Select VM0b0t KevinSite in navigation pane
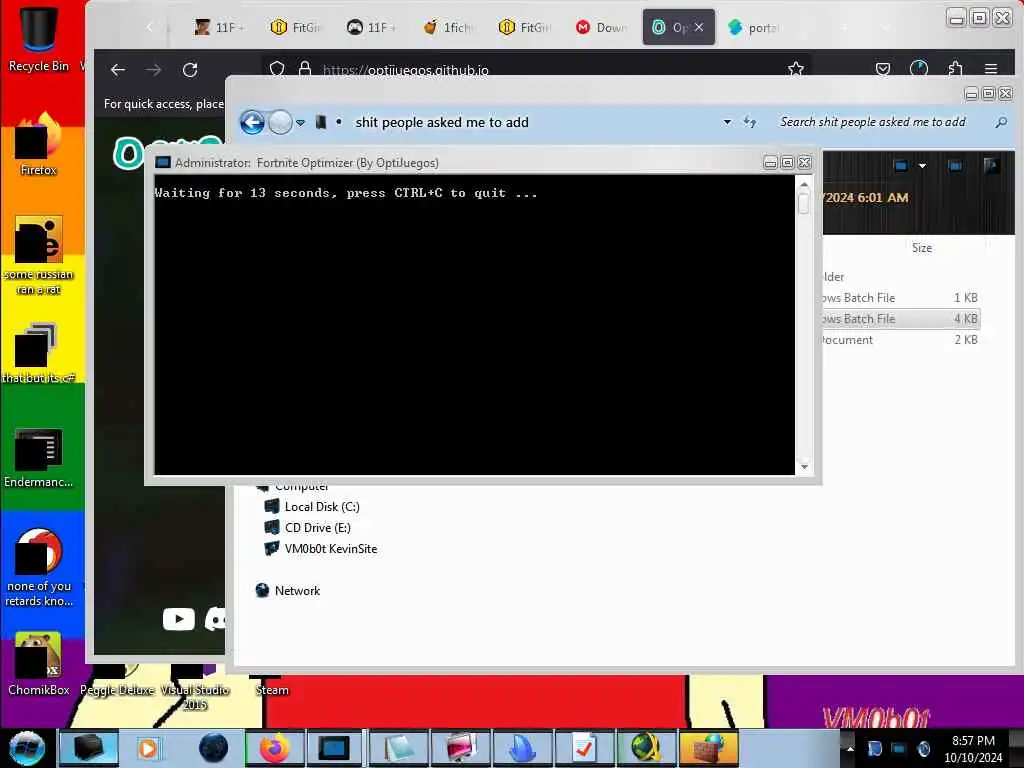 330,549
